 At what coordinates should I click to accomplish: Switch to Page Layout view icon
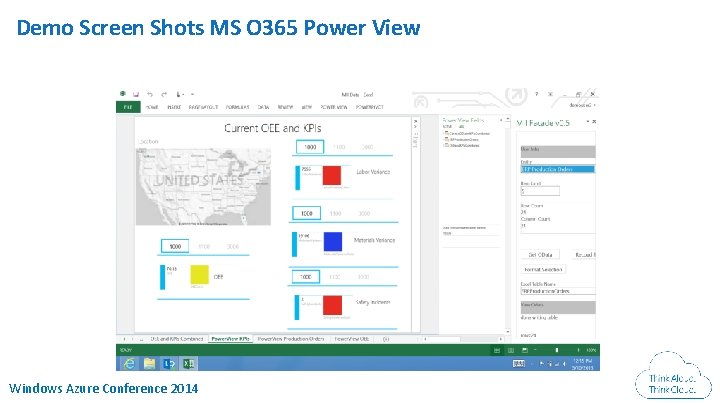[511, 350]
